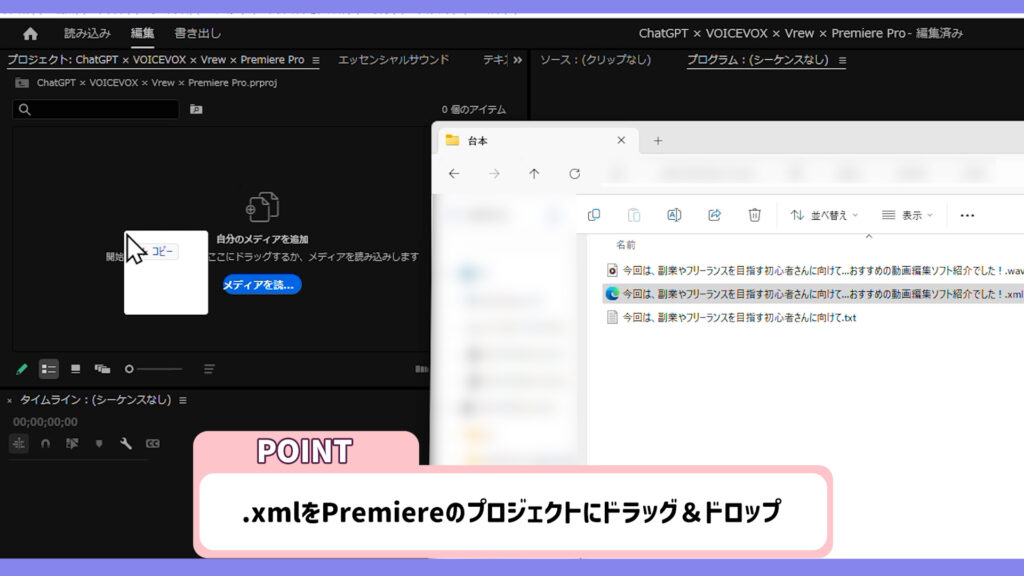Select the .xml file in 台本
Screen dimensions: 1024x576
[813, 294]
